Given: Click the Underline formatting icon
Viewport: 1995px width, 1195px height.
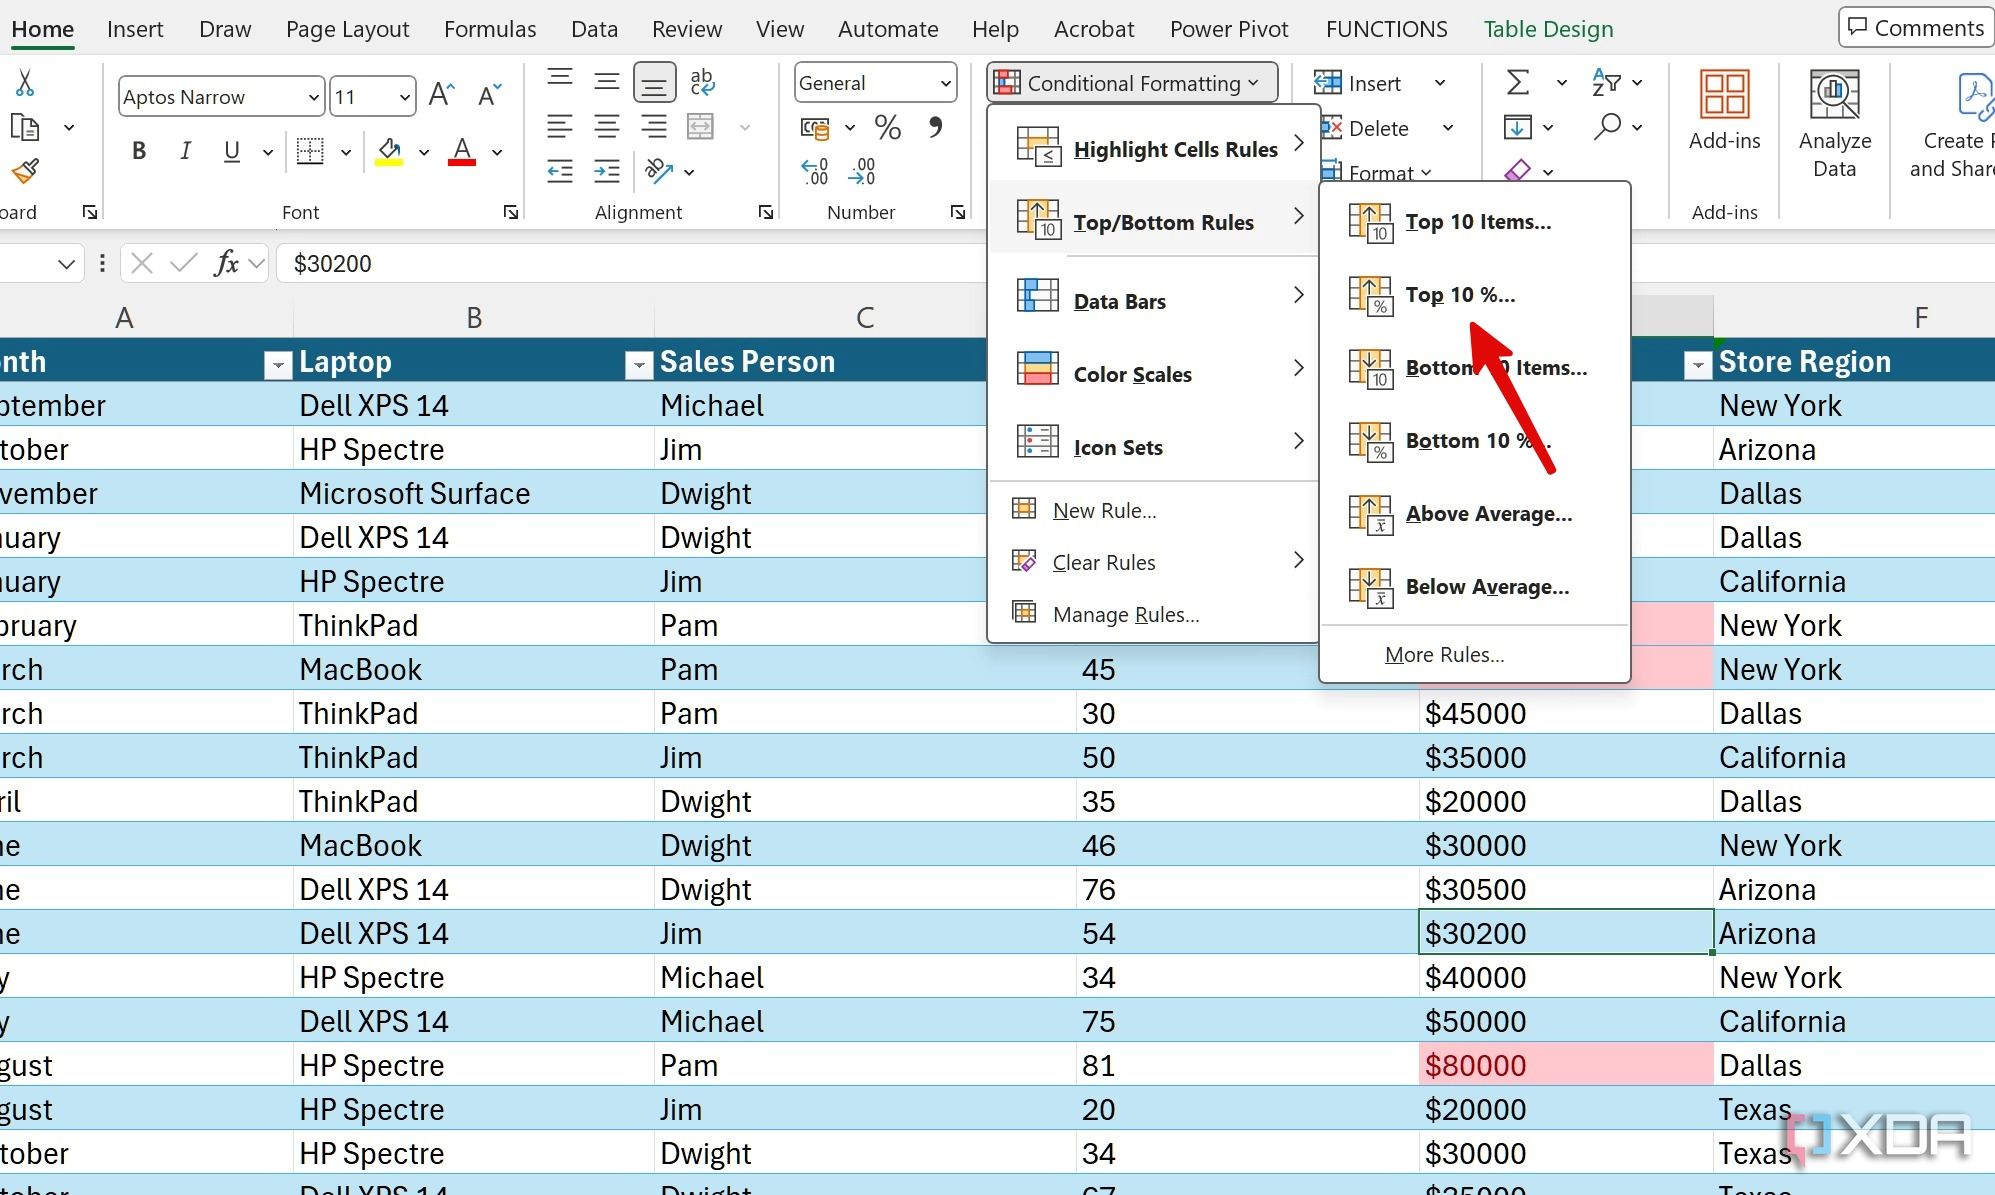Looking at the screenshot, I should (230, 154).
